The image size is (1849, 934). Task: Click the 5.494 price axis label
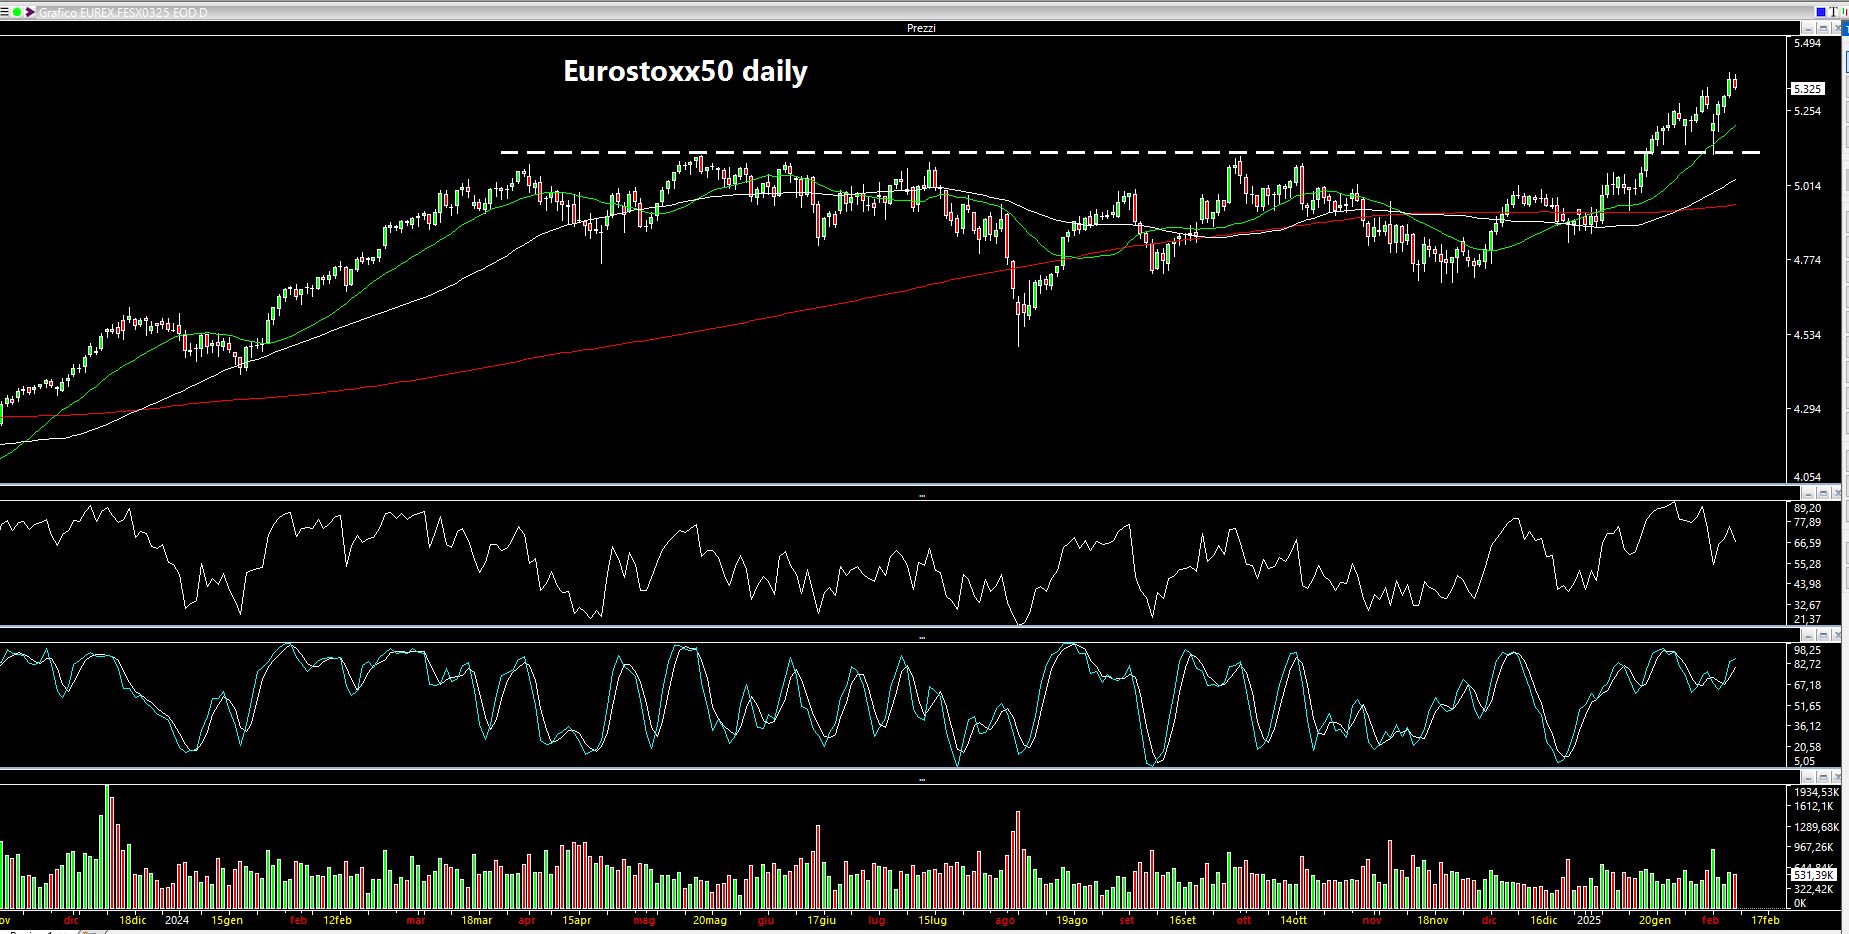(1807, 44)
